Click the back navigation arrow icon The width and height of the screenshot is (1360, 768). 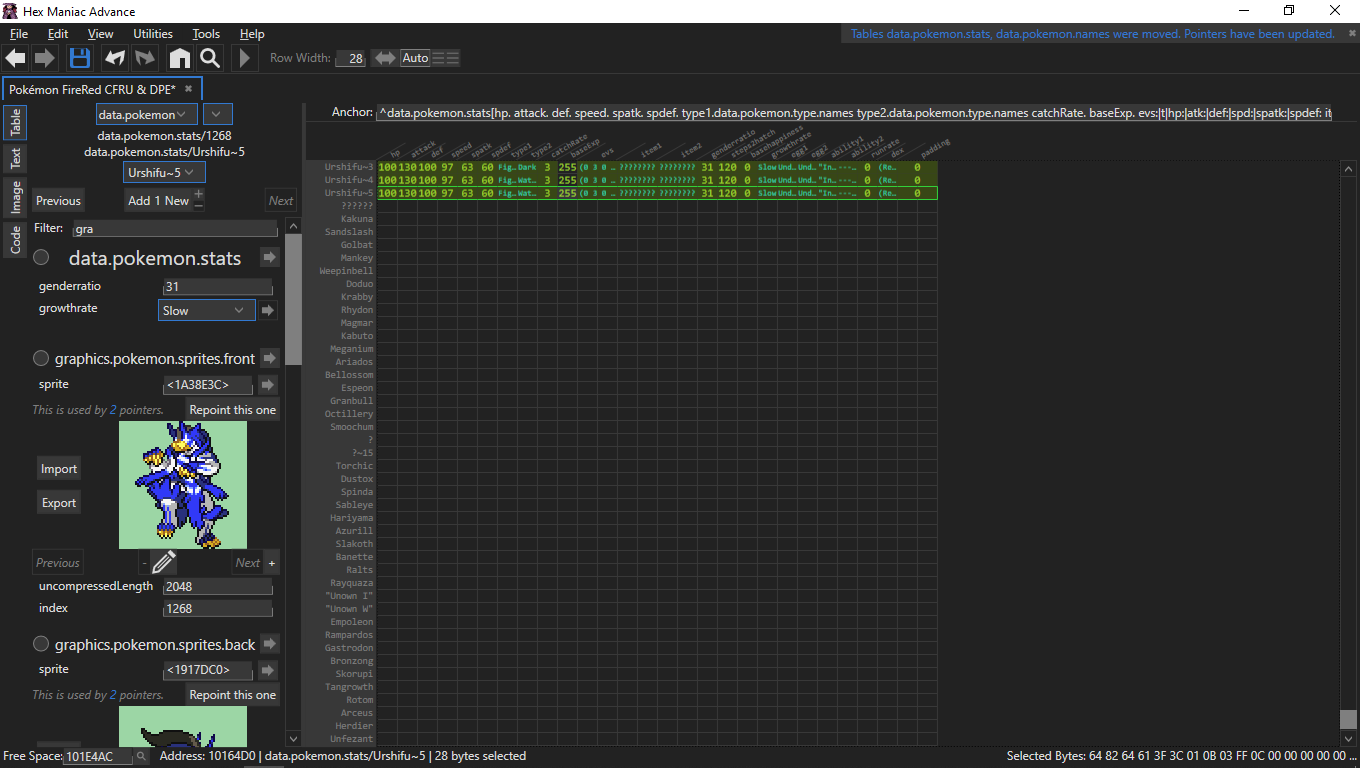coord(16,58)
